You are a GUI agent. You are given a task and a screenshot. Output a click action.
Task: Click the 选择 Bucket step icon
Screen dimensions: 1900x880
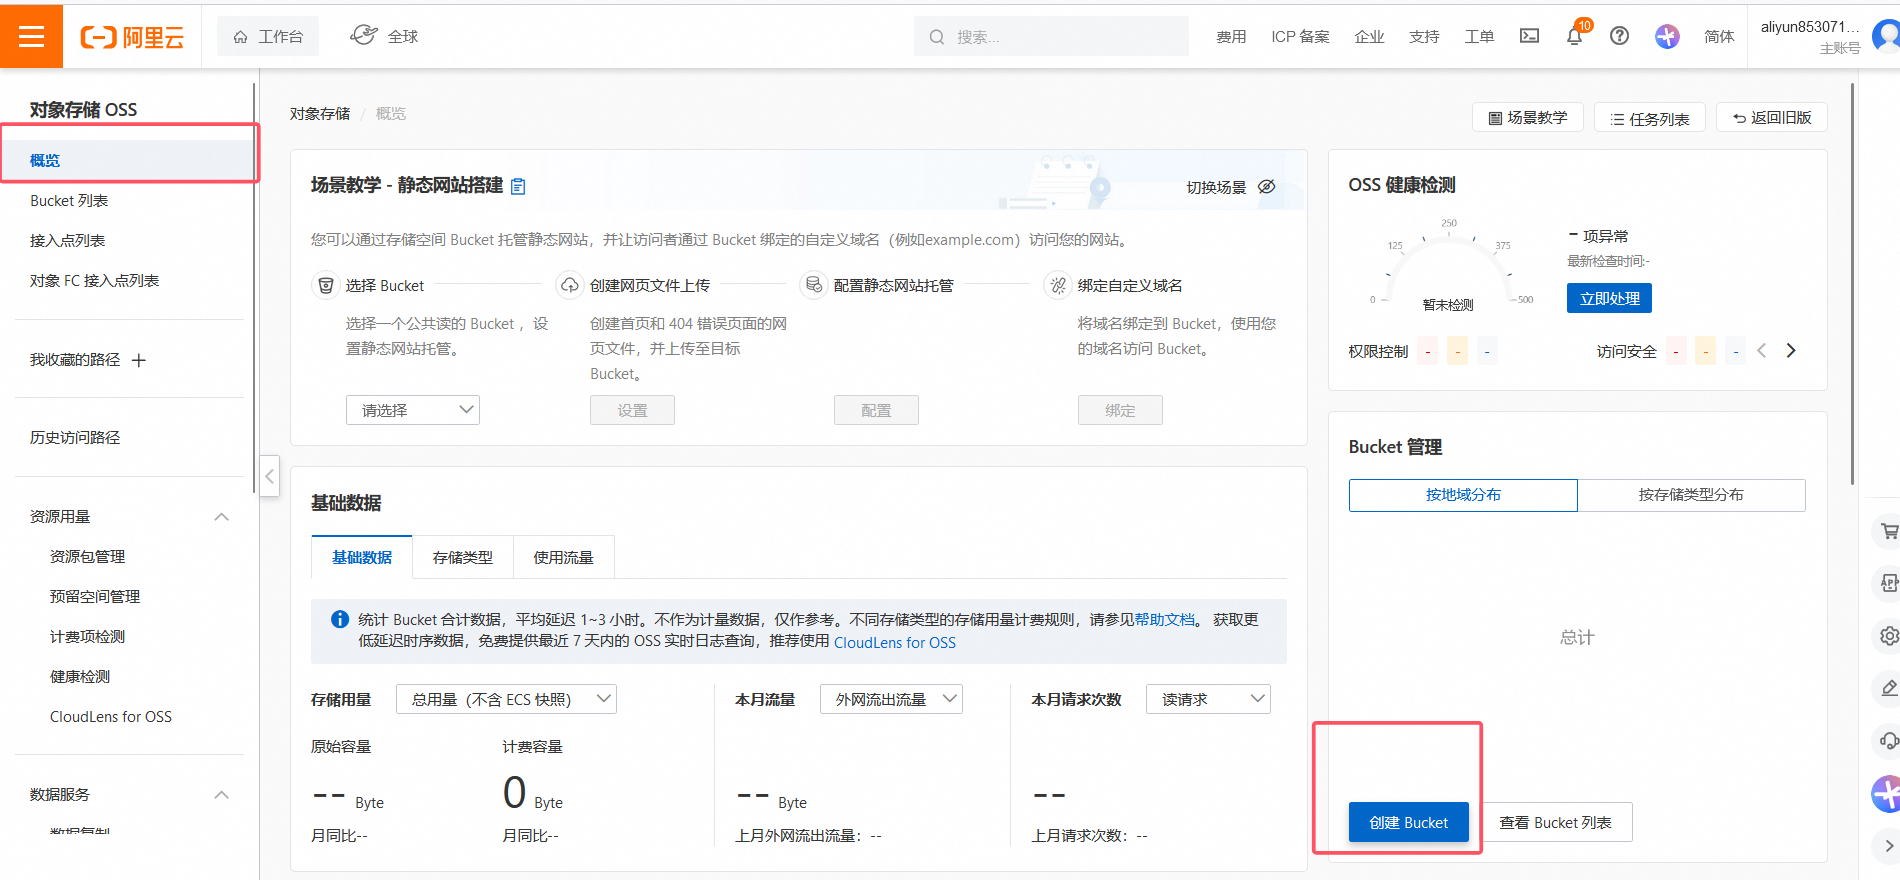click(325, 285)
